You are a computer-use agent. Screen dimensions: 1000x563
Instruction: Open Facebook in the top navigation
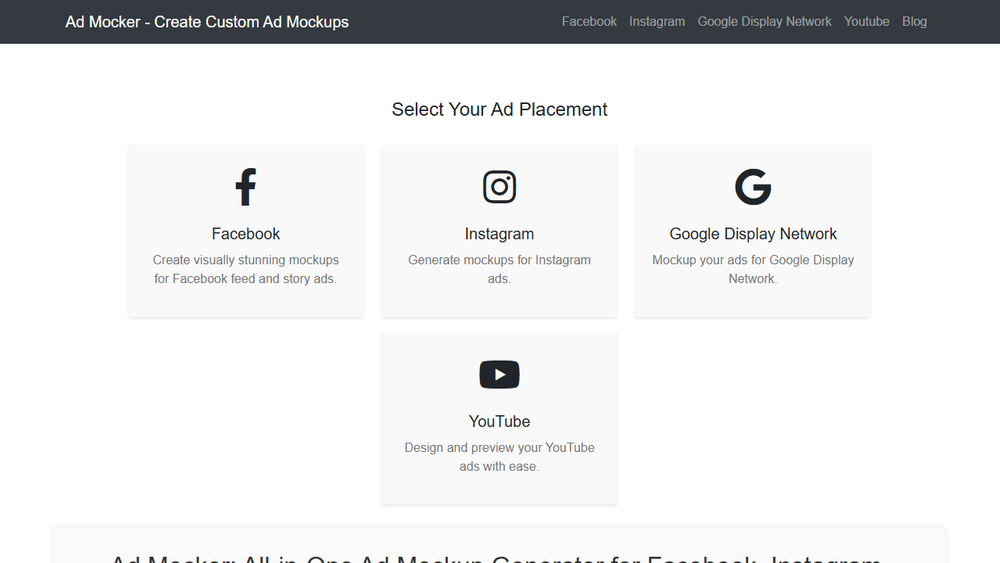click(x=589, y=22)
